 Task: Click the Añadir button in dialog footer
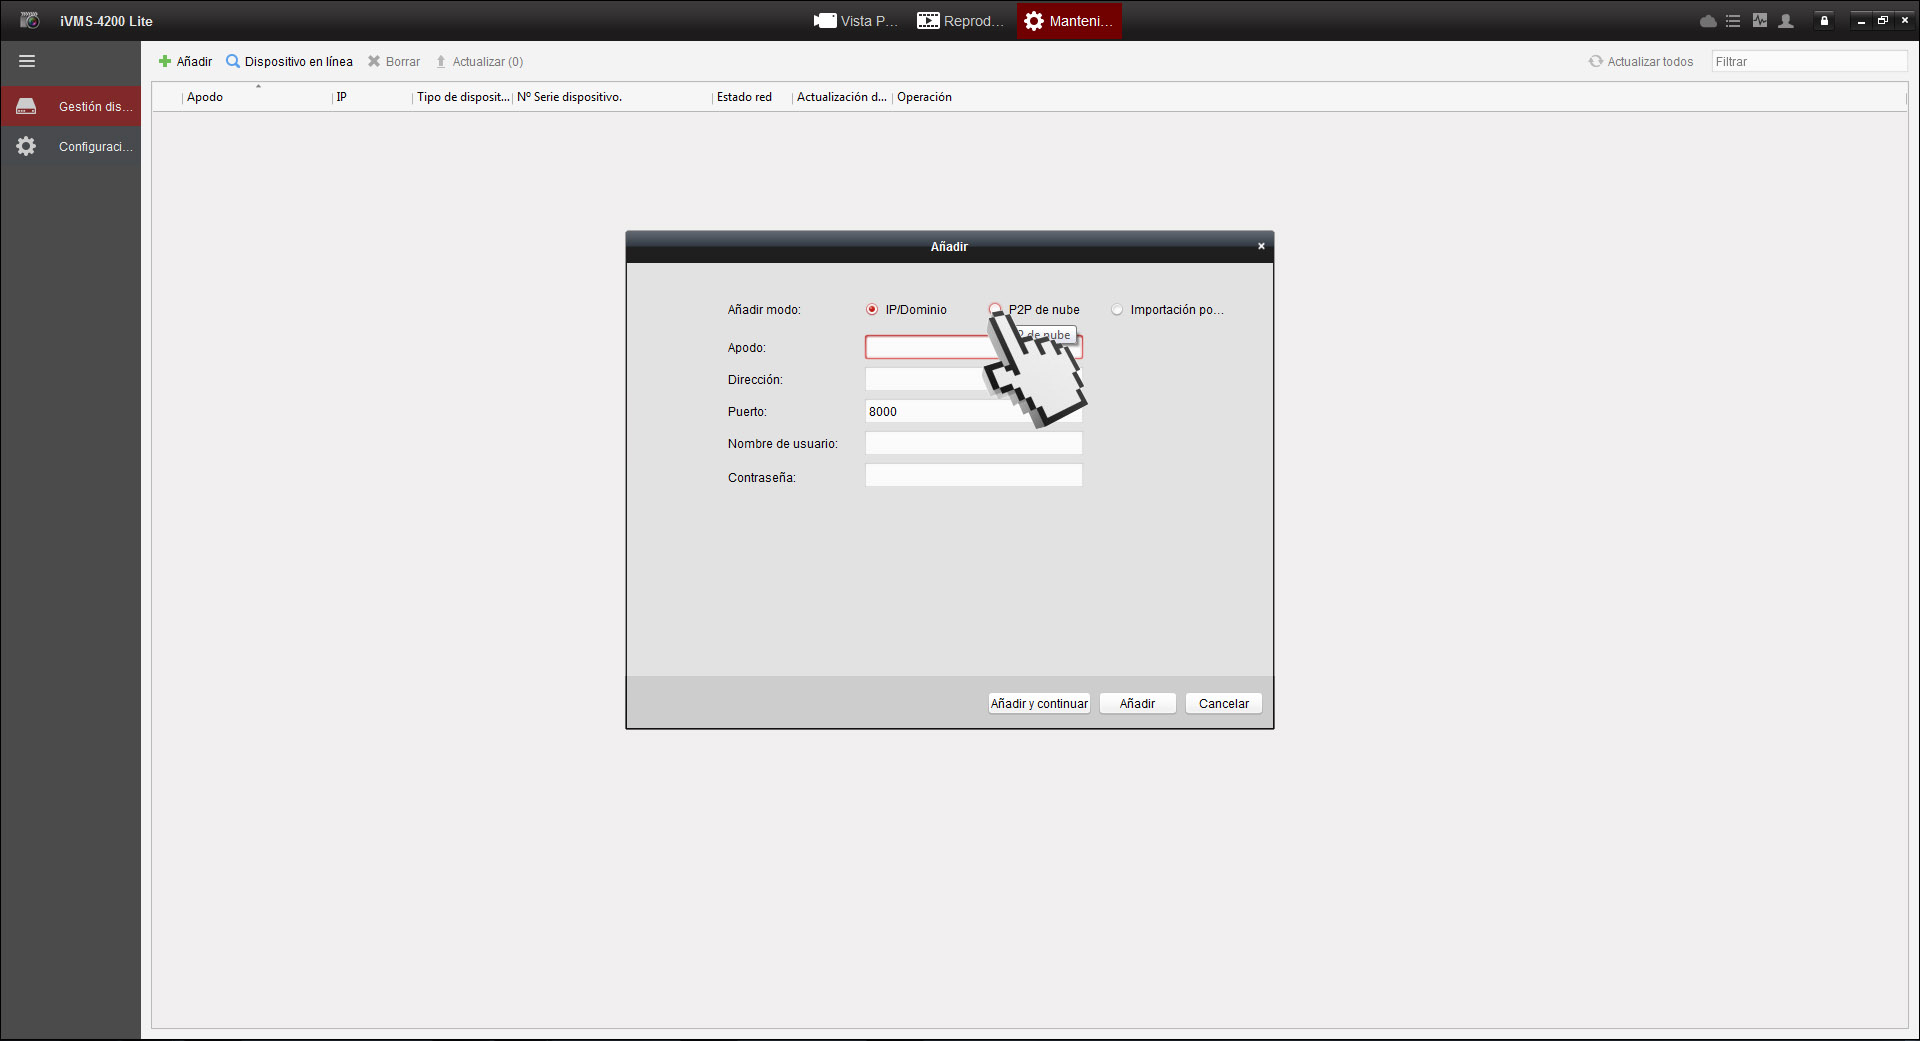[x=1137, y=703]
